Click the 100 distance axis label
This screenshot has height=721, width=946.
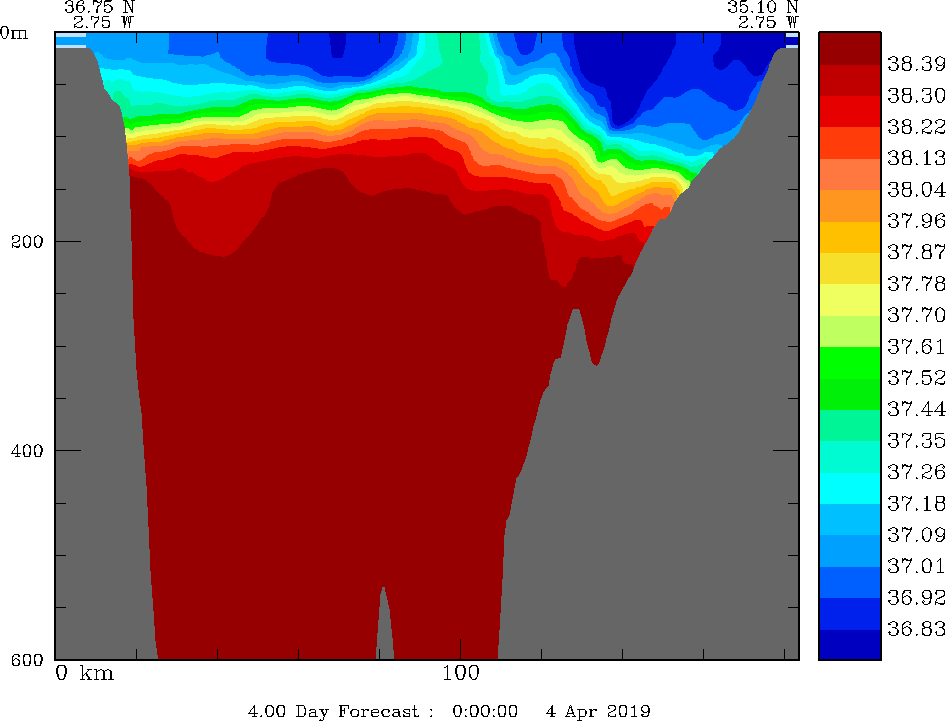coord(460,674)
